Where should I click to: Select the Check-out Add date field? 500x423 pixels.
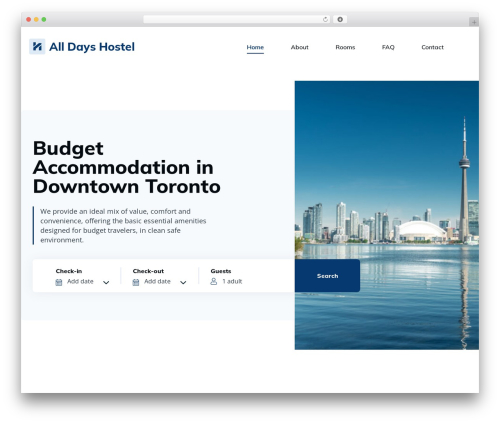[x=157, y=281]
